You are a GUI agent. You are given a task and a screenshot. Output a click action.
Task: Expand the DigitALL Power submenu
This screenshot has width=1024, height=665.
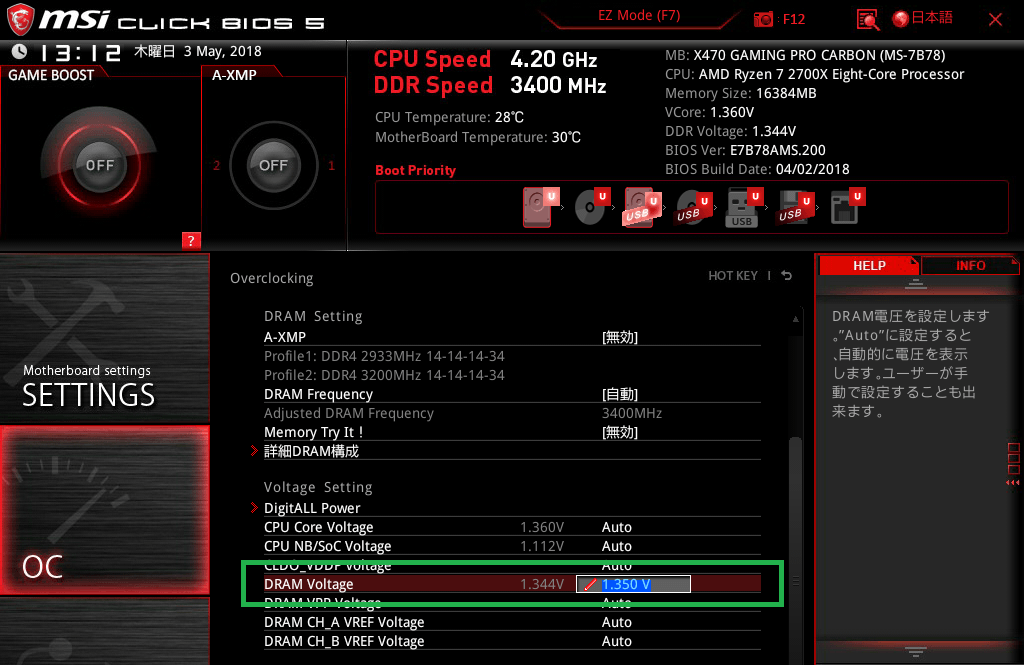point(312,508)
